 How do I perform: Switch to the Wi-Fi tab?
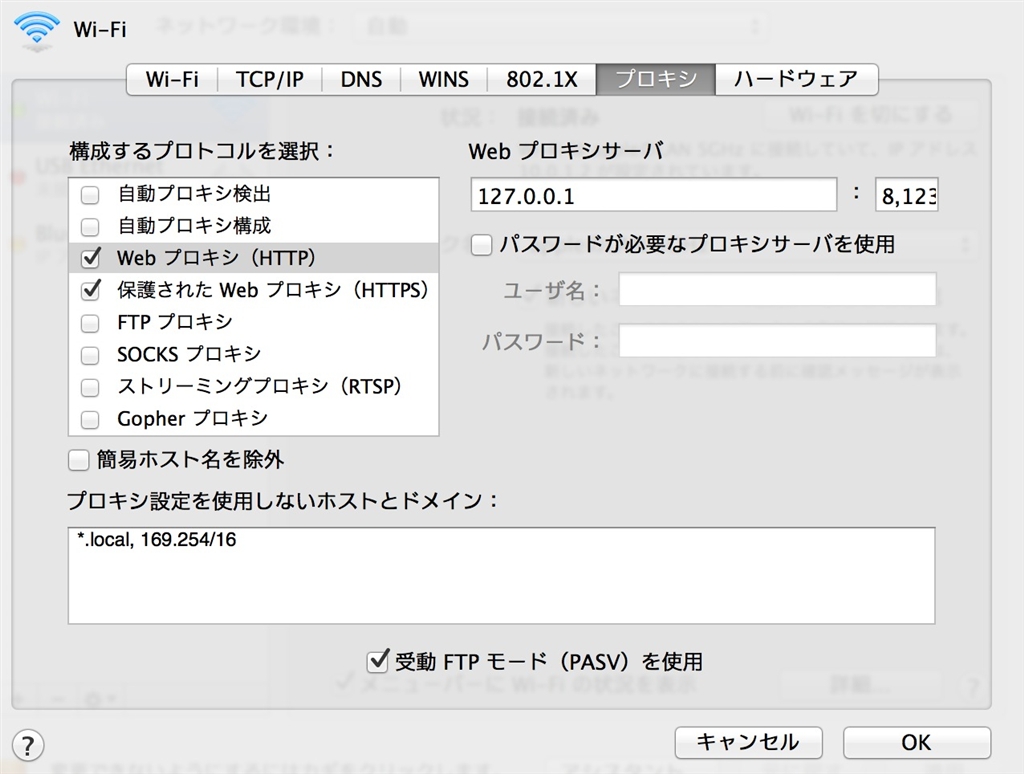(x=172, y=80)
